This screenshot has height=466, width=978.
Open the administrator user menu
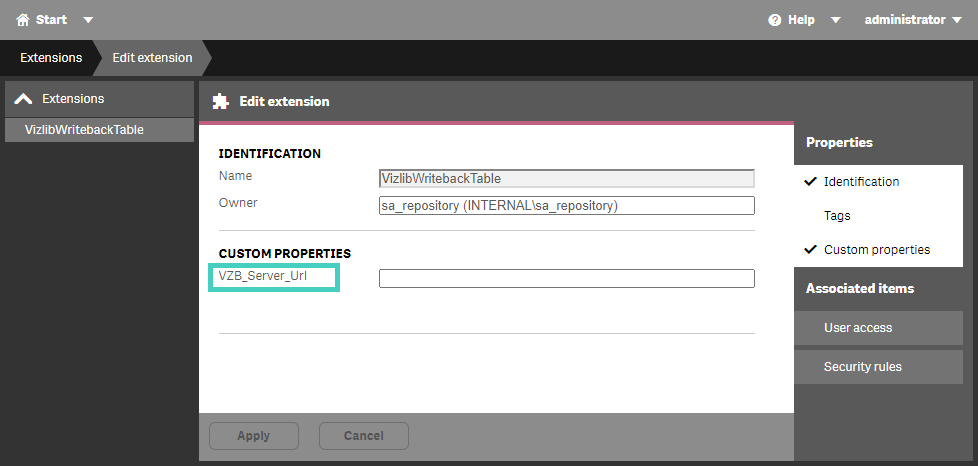click(913, 20)
